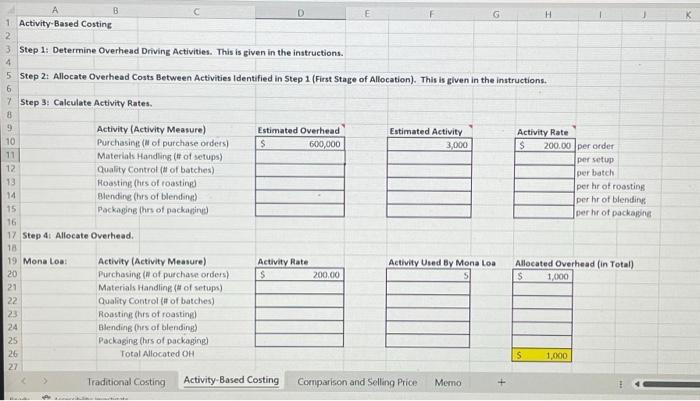Image resolution: width=700 pixels, height=401 pixels.
Task: Click Purchasing (# of purchase orders) in row 10
Action: point(163,143)
